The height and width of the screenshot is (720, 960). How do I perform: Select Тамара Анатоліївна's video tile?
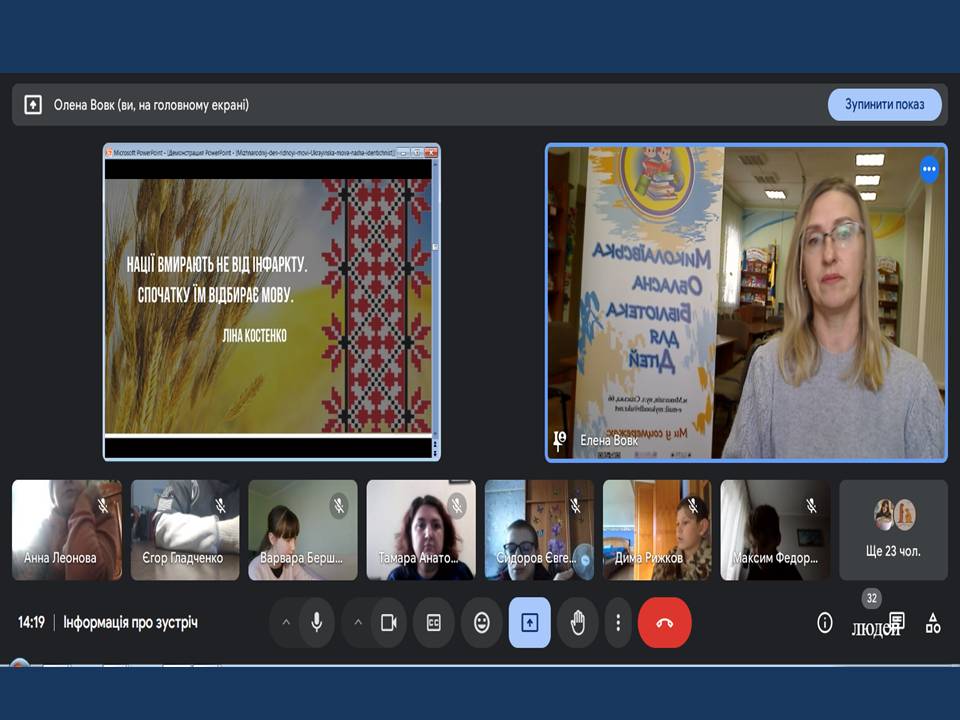pos(421,530)
